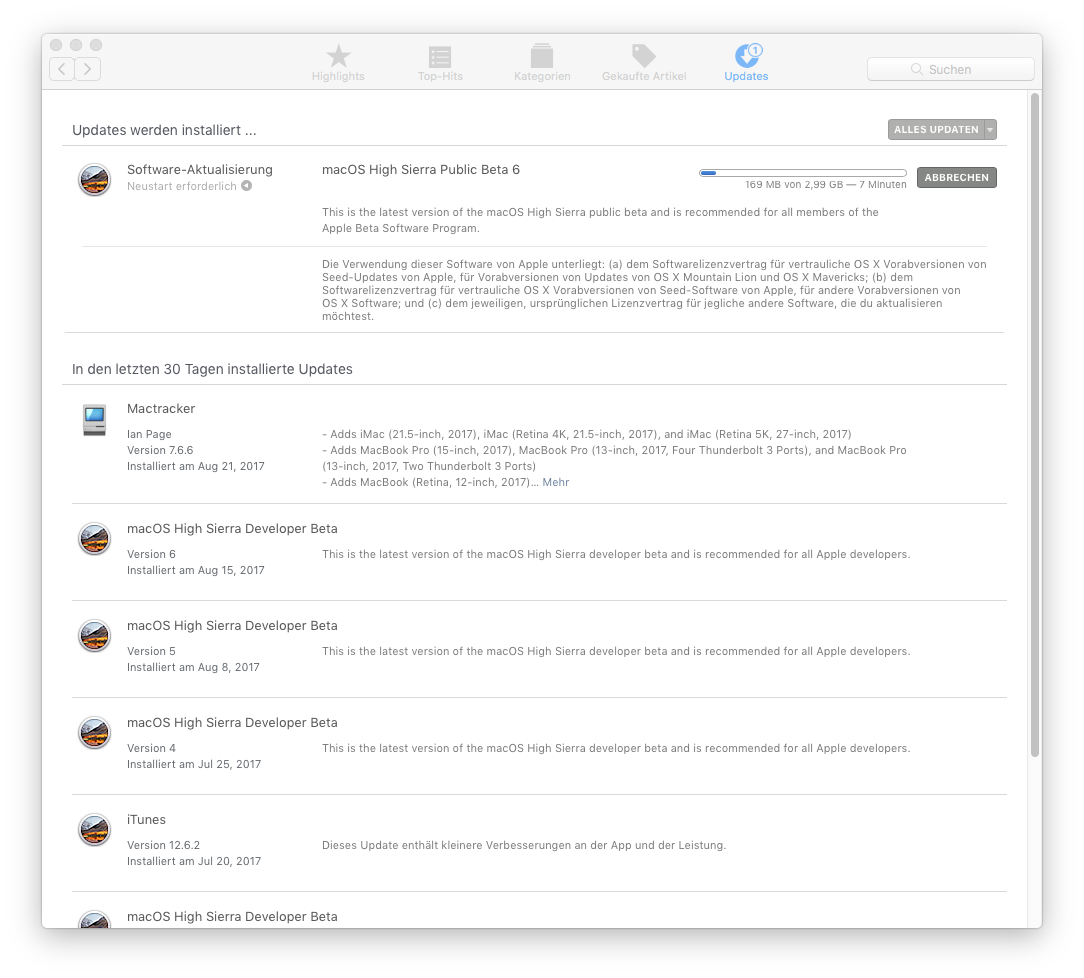This screenshot has height=978, width=1084.
Task: Click the close window button
Action: coord(57,45)
